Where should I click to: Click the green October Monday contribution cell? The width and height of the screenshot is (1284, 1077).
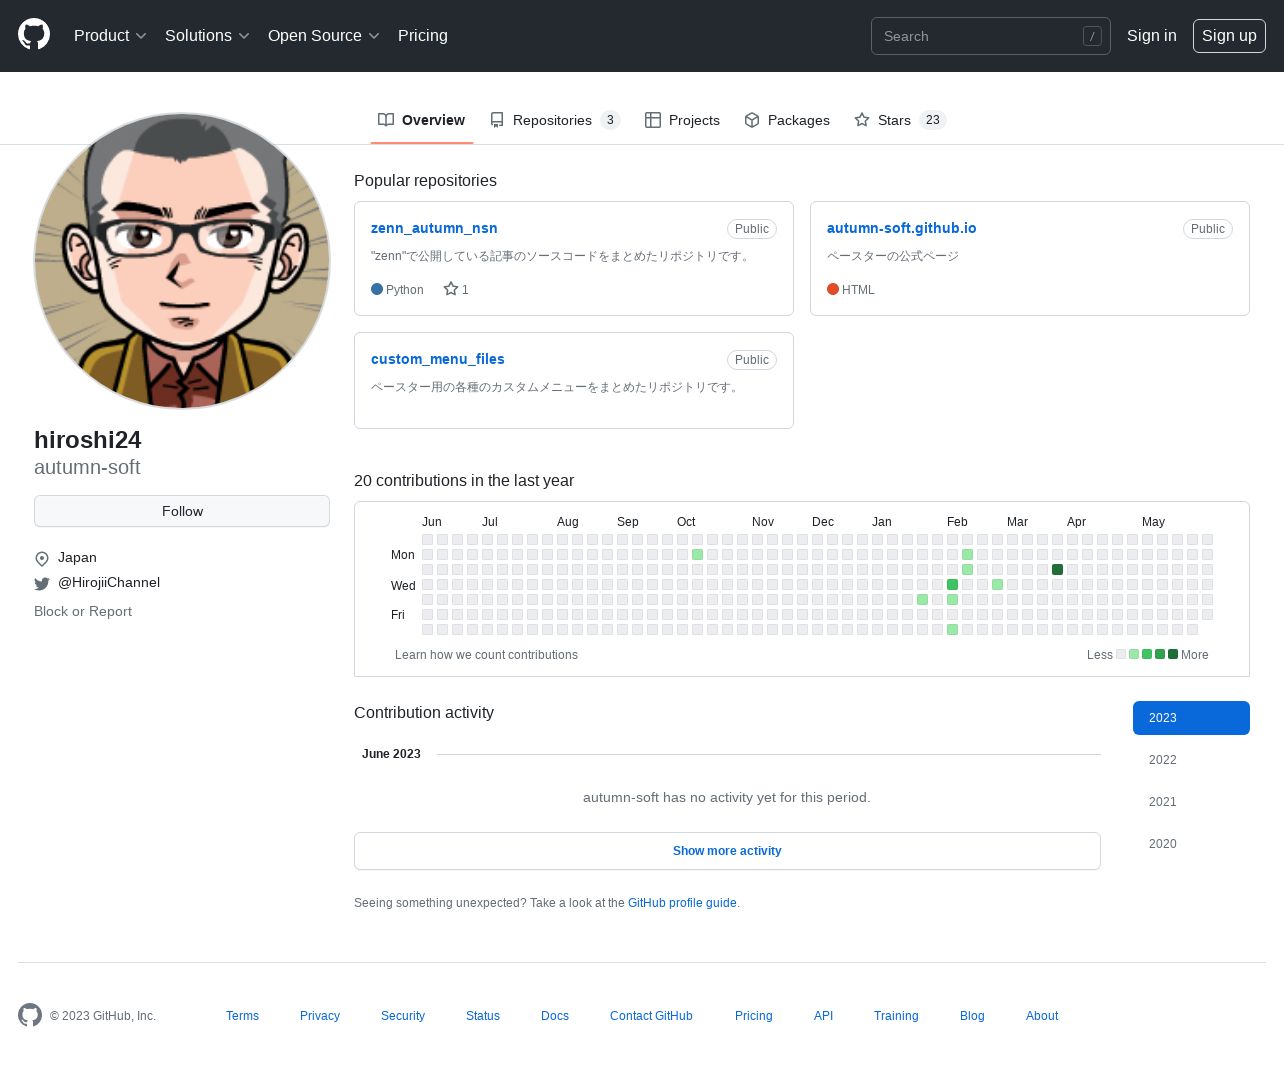[697, 554]
